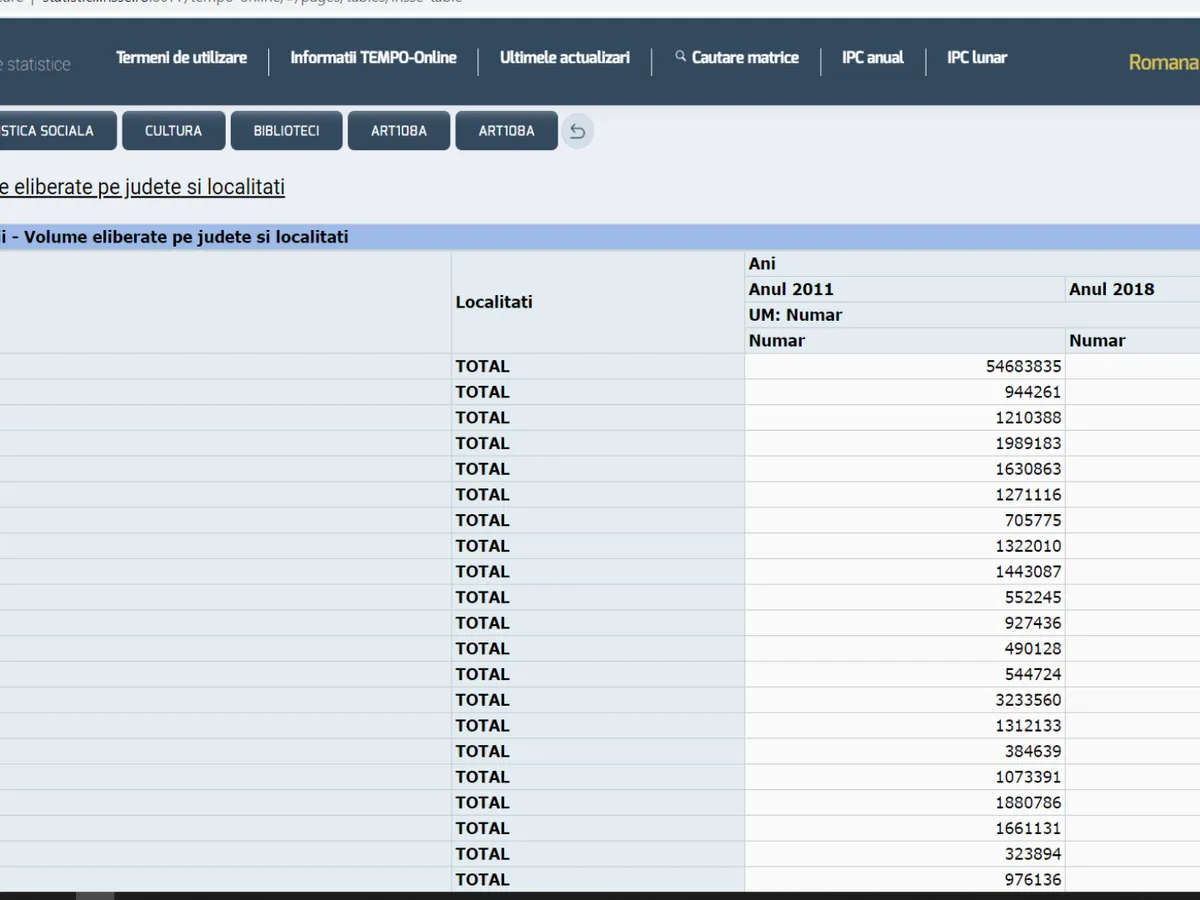1200x900 pixels.
Task: Go to Ultimele actualizari page
Action: click(x=565, y=58)
